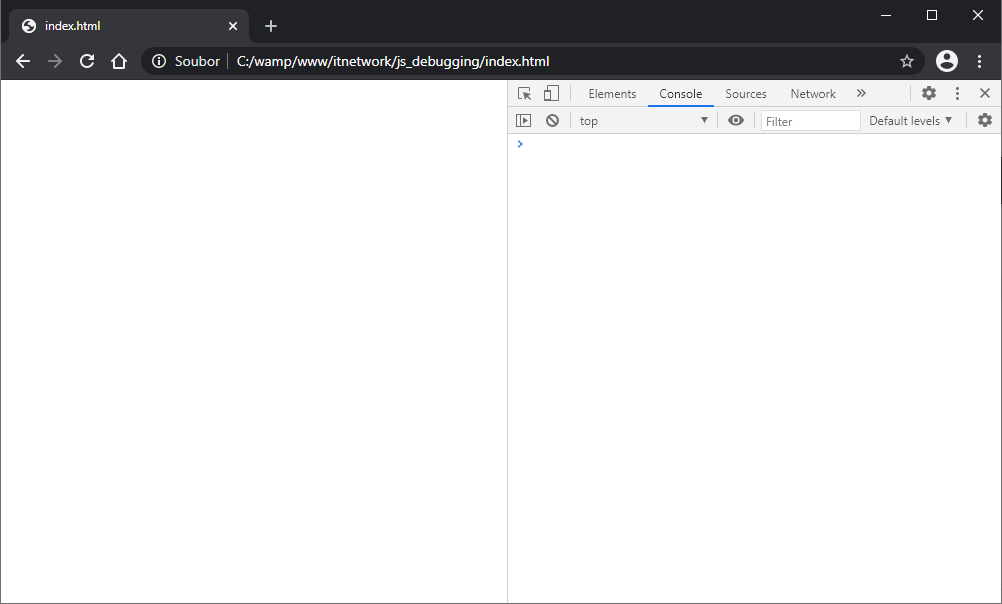The width and height of the screenshot is (1002, 604).
Task: Clear the console with the ban icon
Action: point(552,120)
